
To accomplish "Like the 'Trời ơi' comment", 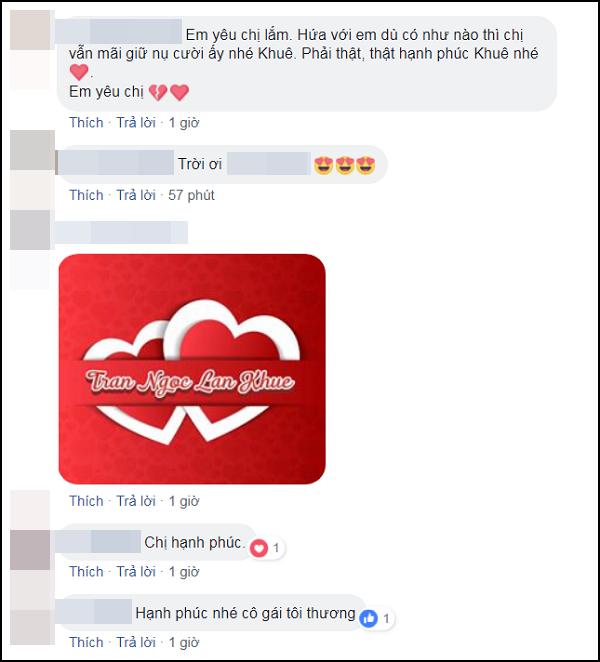I will (x=86, y=195).
